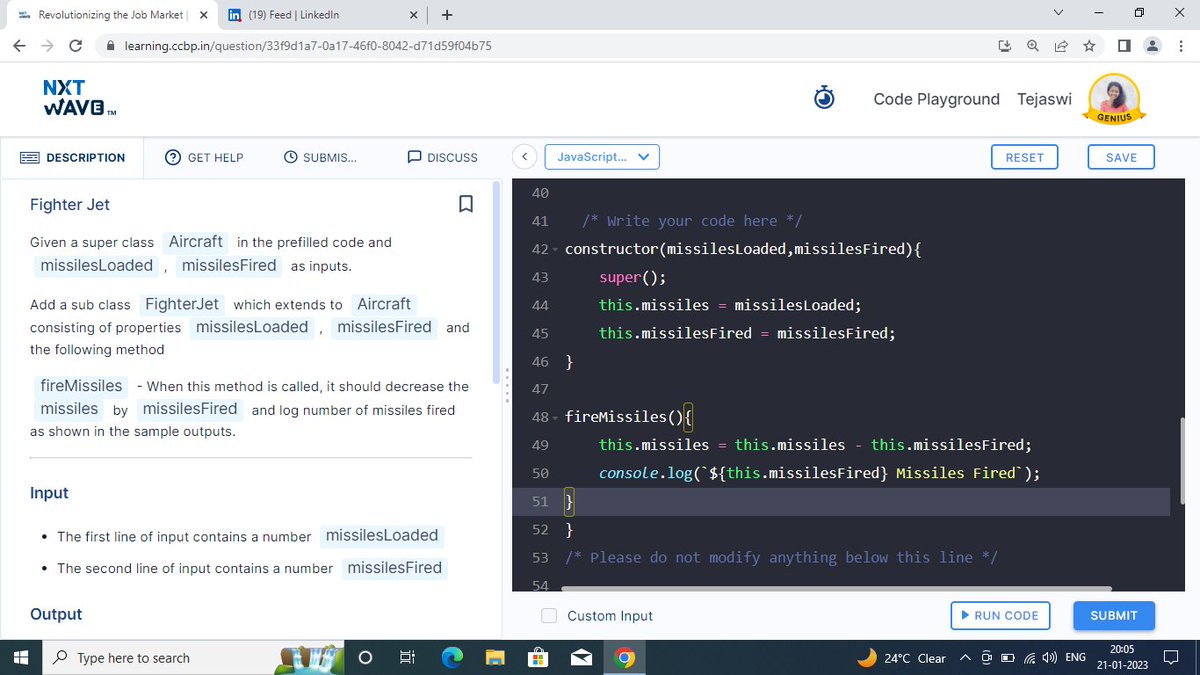This screenshot has width=1200, height=675.
Task: Click the ENG language indicator
Action: (x=1076, y=657)
